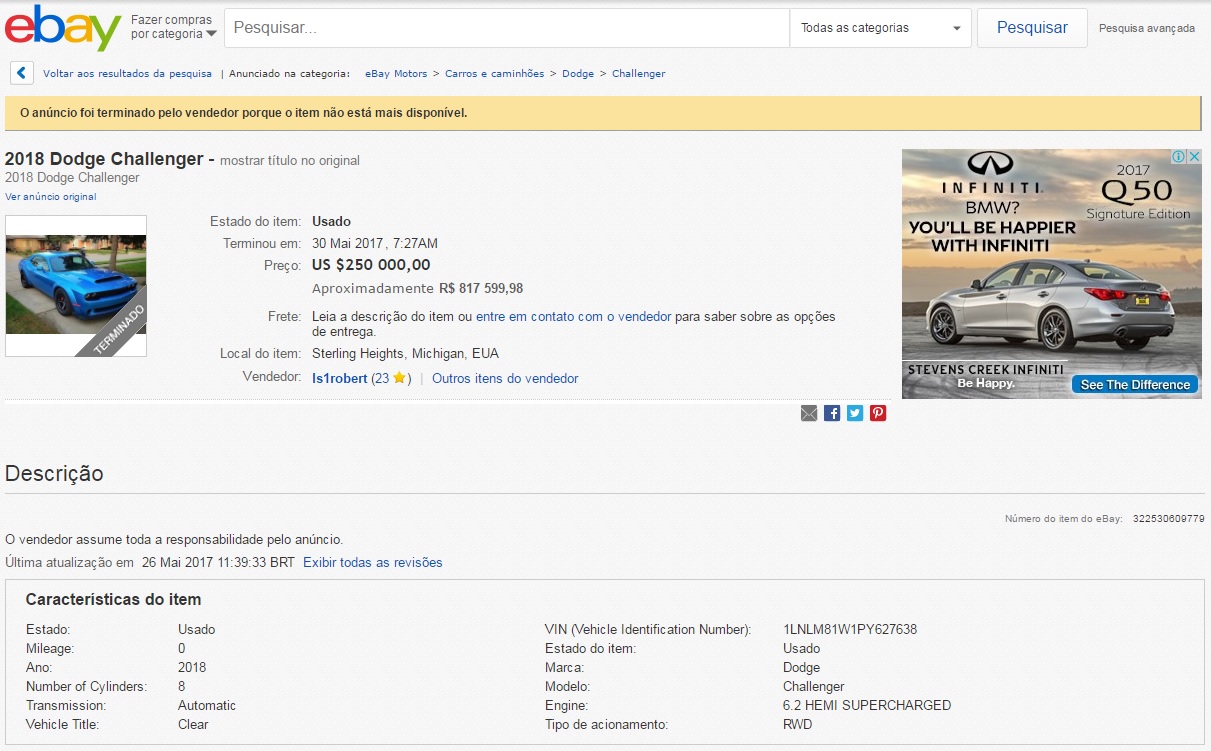Share listing on Pinterest
Image resolution: width=1211 pixels, height=751 pixels.
point(878,413)
